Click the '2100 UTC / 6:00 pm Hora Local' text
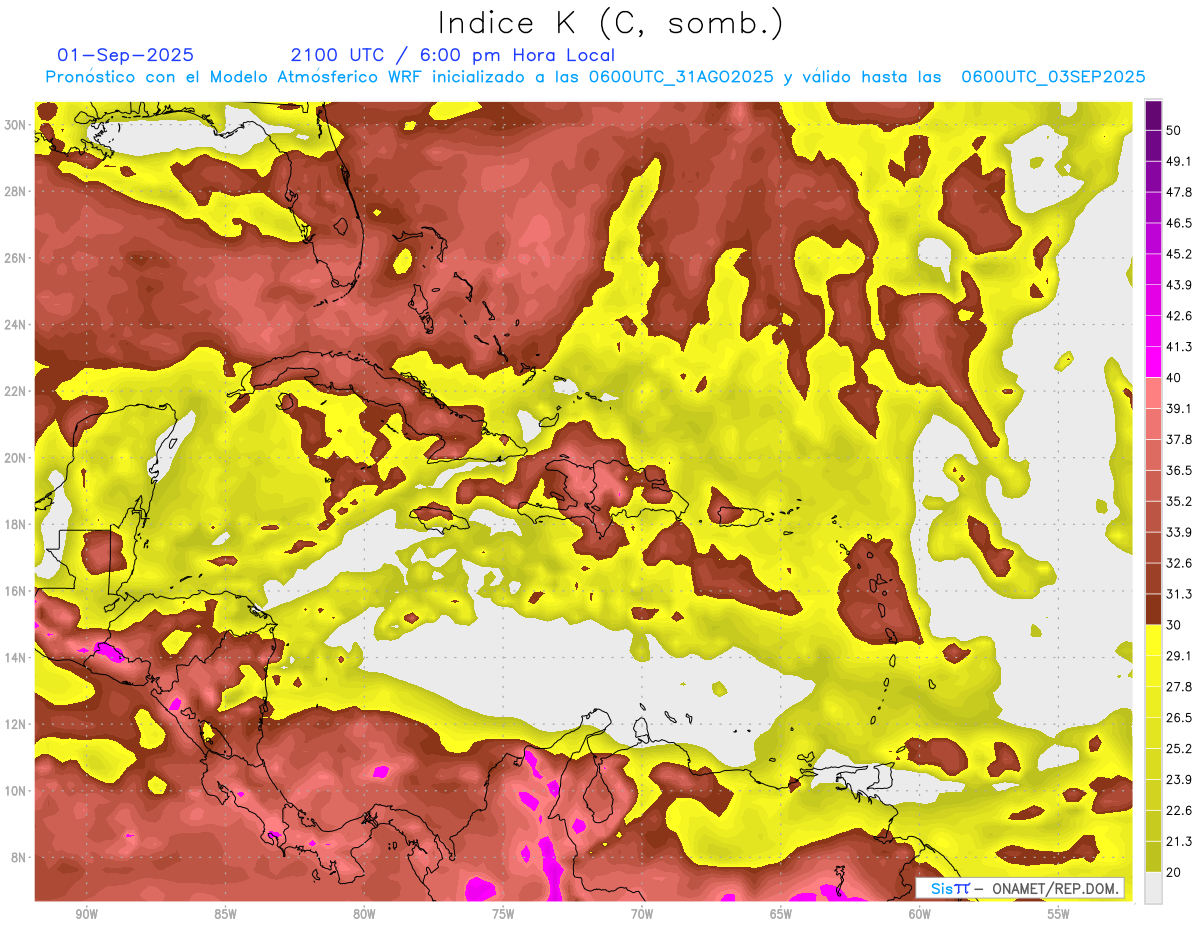Viewport: 1200px width, 927px height. click(453, 55)
